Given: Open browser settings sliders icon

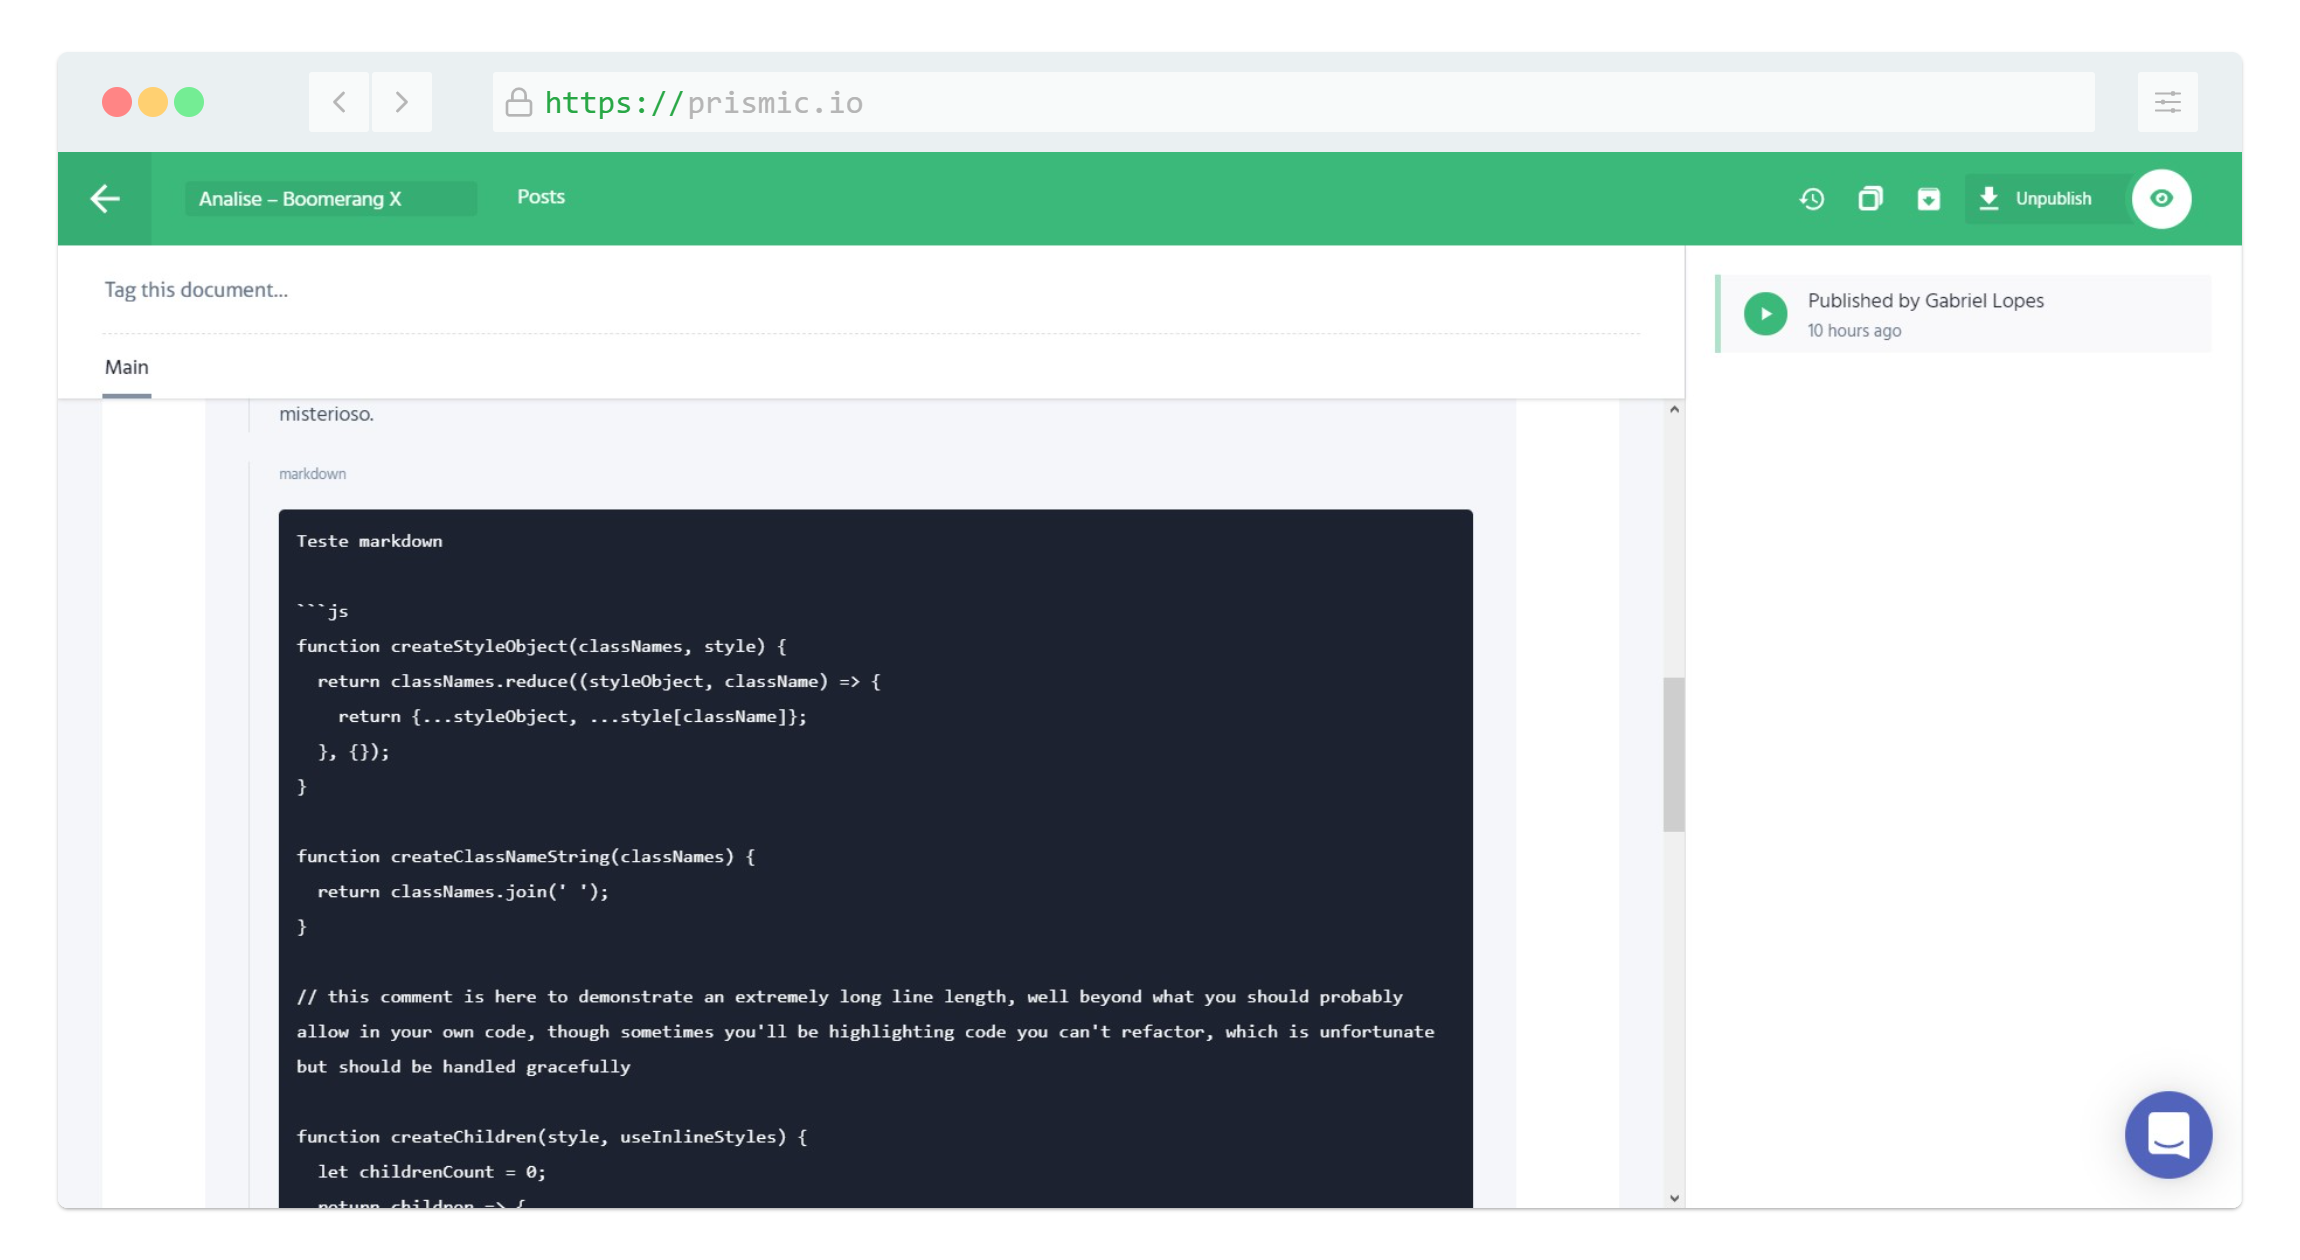Looking at the screenshot, I should (x=2167, y=102).
